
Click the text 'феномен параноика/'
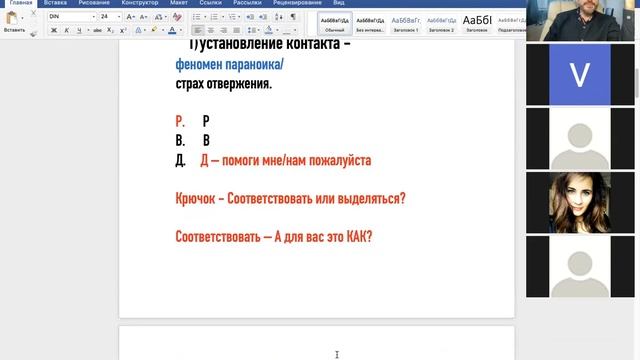point(229,64)
